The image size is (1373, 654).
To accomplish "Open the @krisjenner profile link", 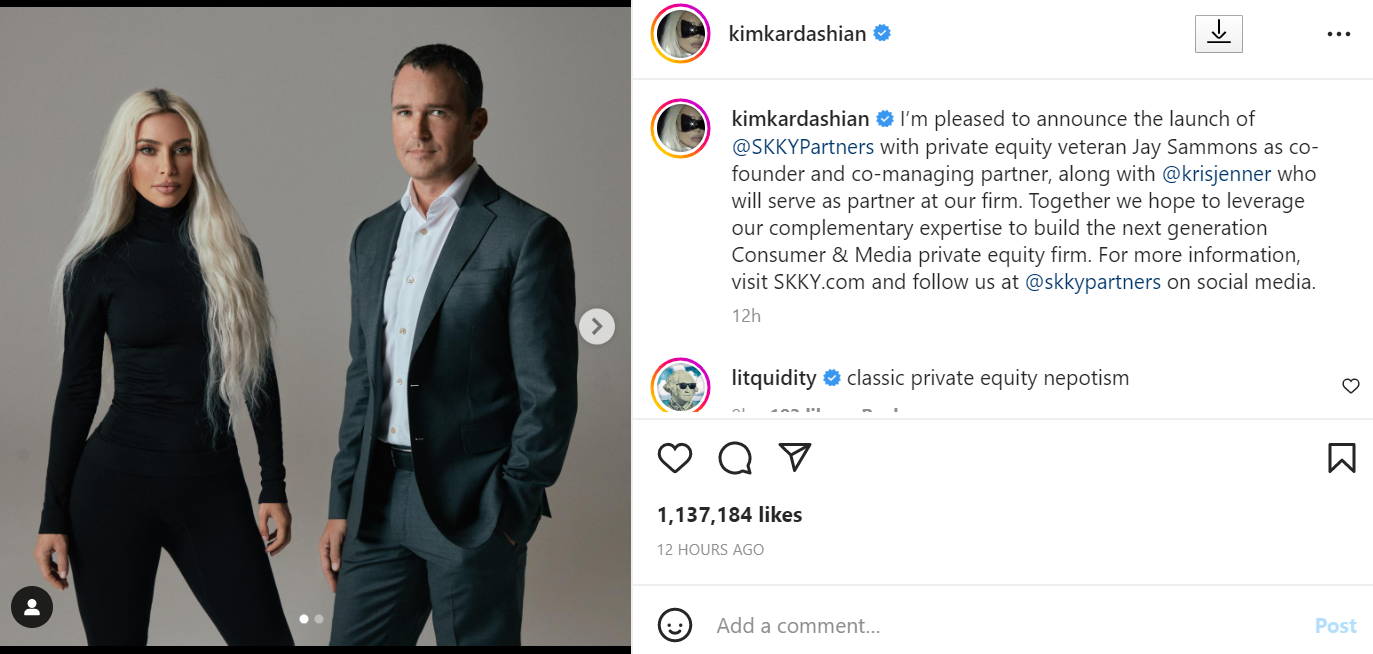I will [x=1216, y=174].
